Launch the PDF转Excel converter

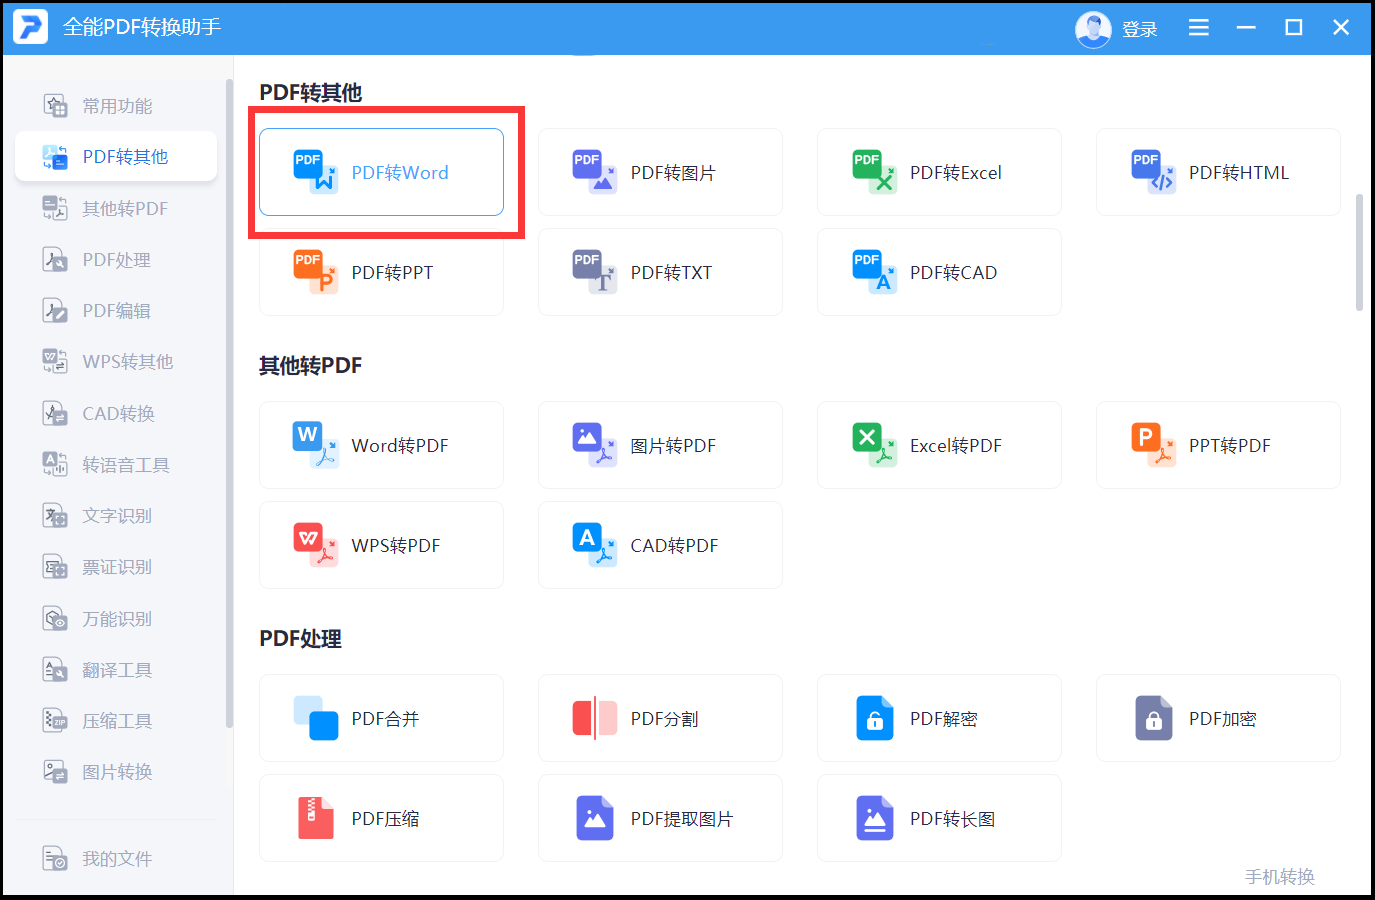pos(938,172)
